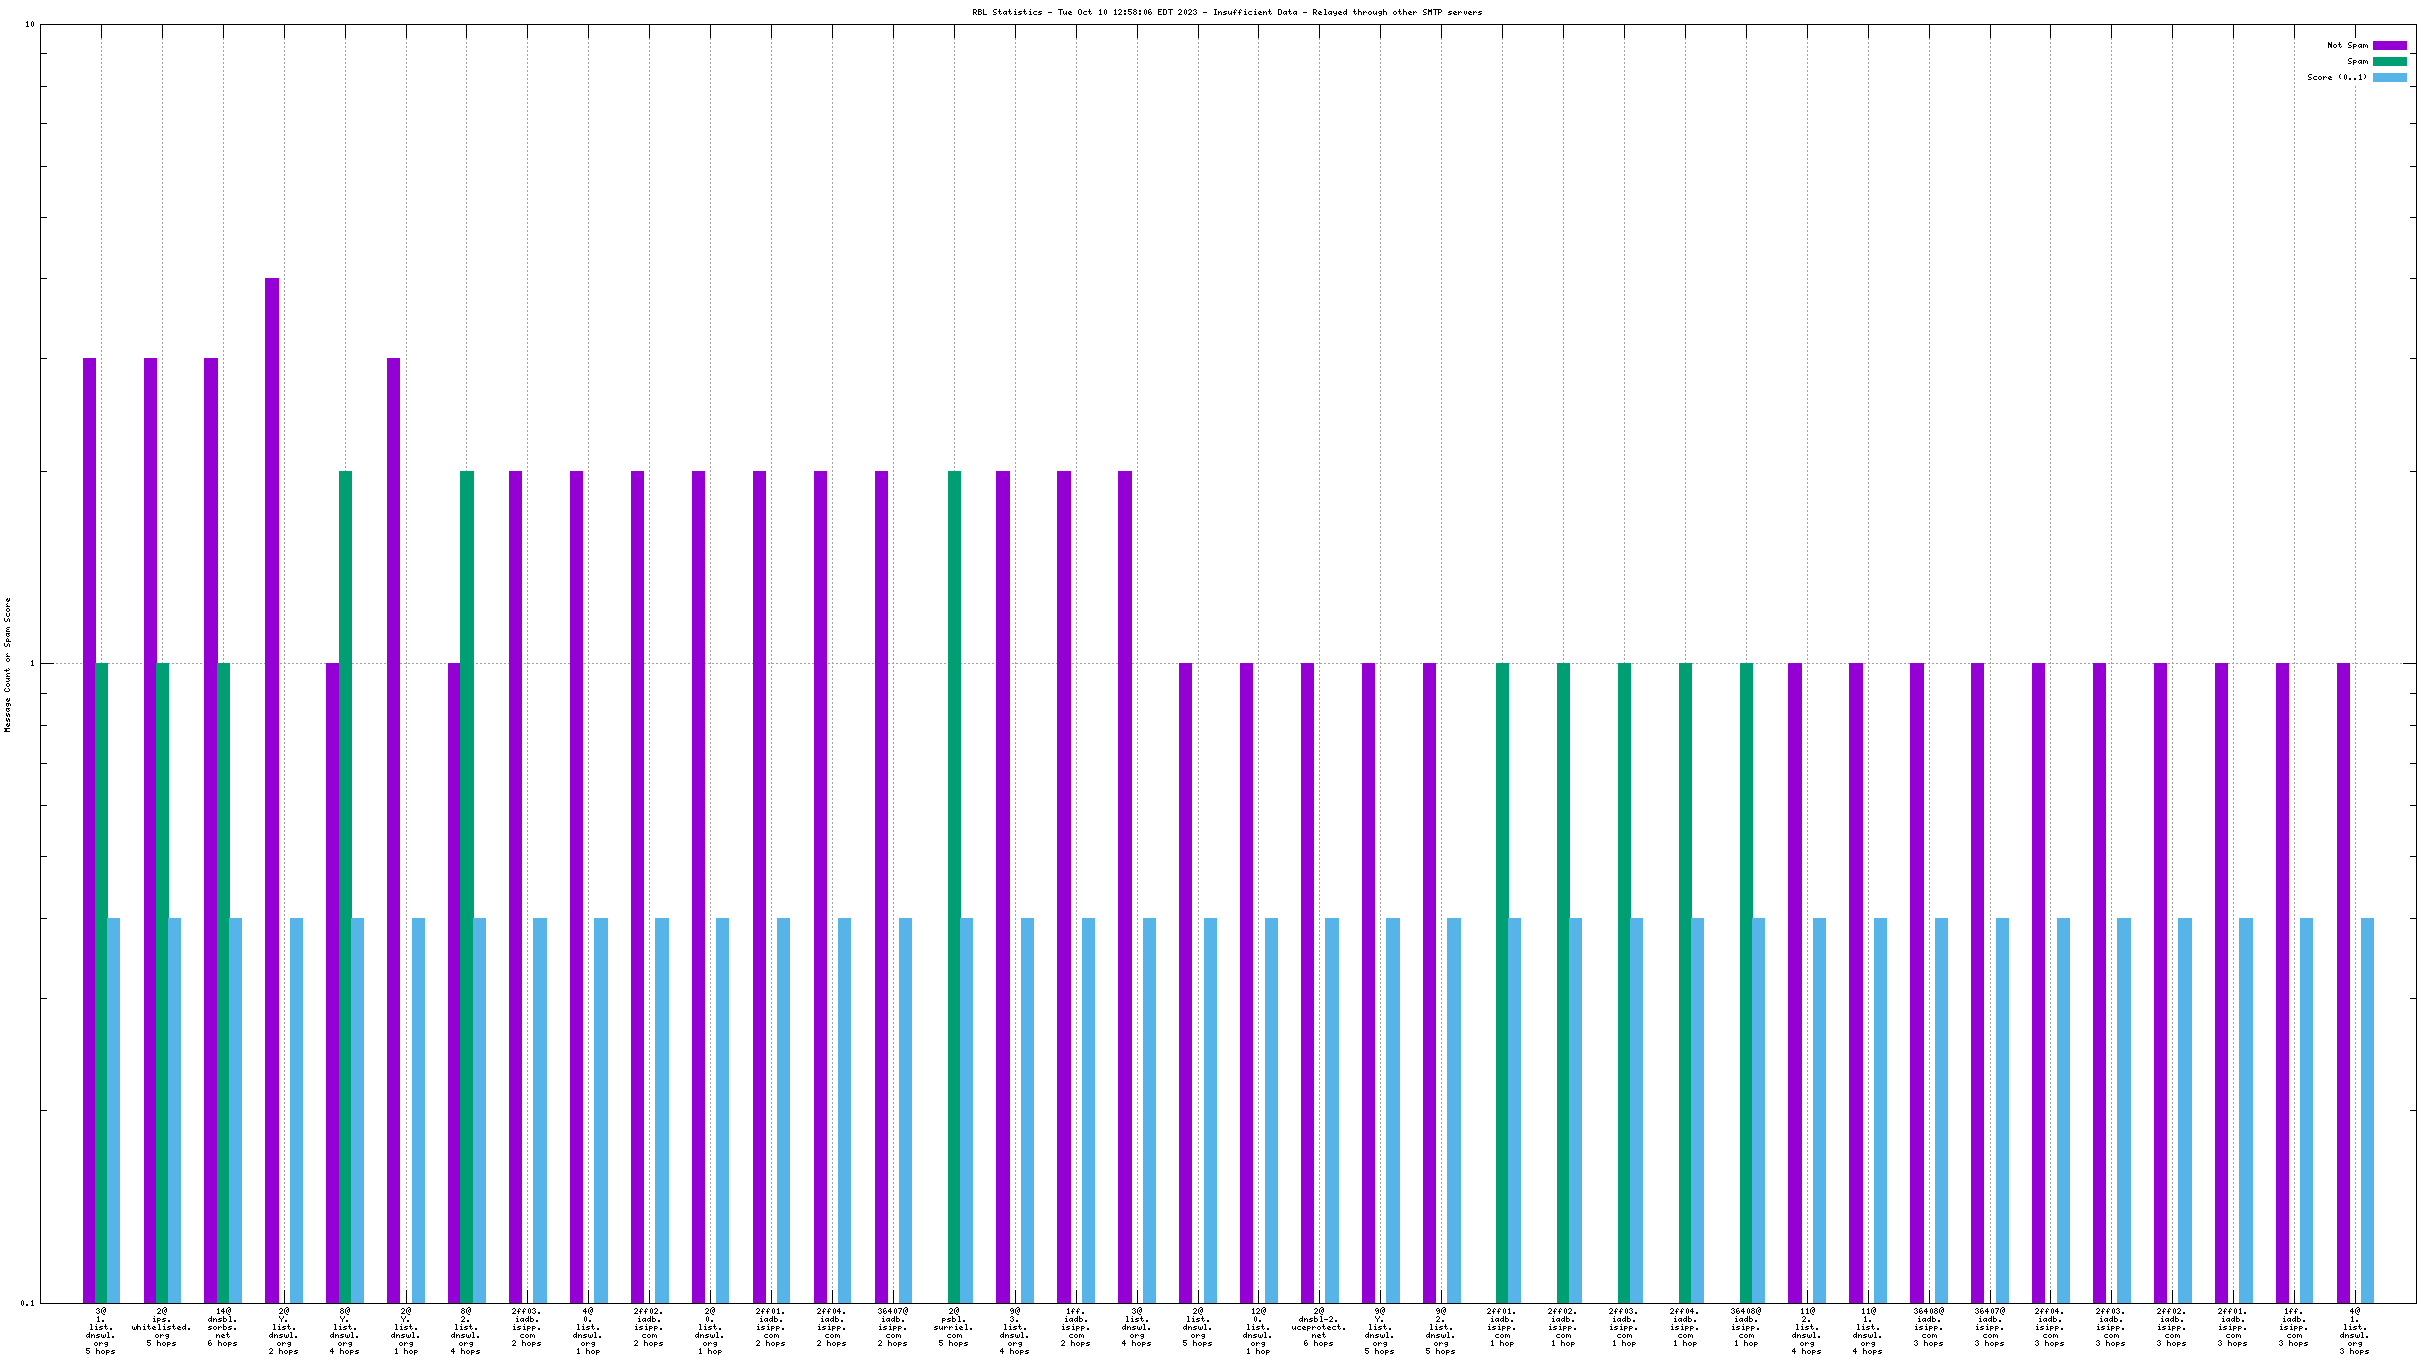This screenshot has height=1368, width=2432.
Task: Click the RBL Statistics chart title
Action: 1226,12
